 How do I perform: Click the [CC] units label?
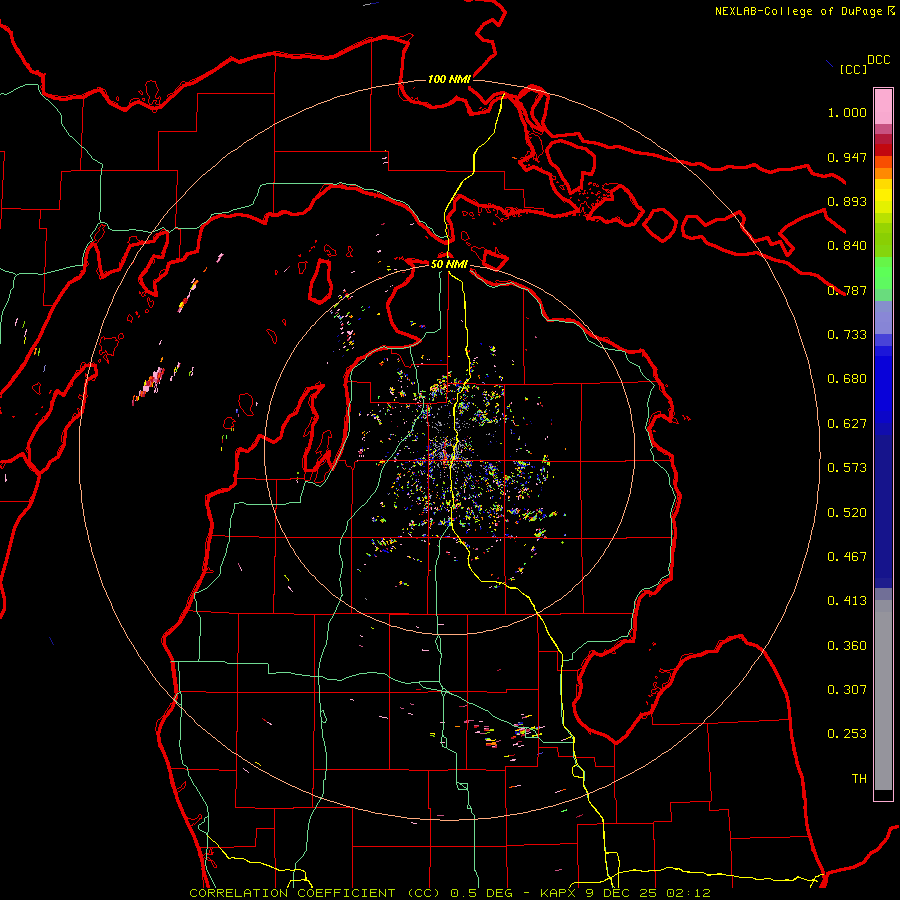tap(853, 69)
